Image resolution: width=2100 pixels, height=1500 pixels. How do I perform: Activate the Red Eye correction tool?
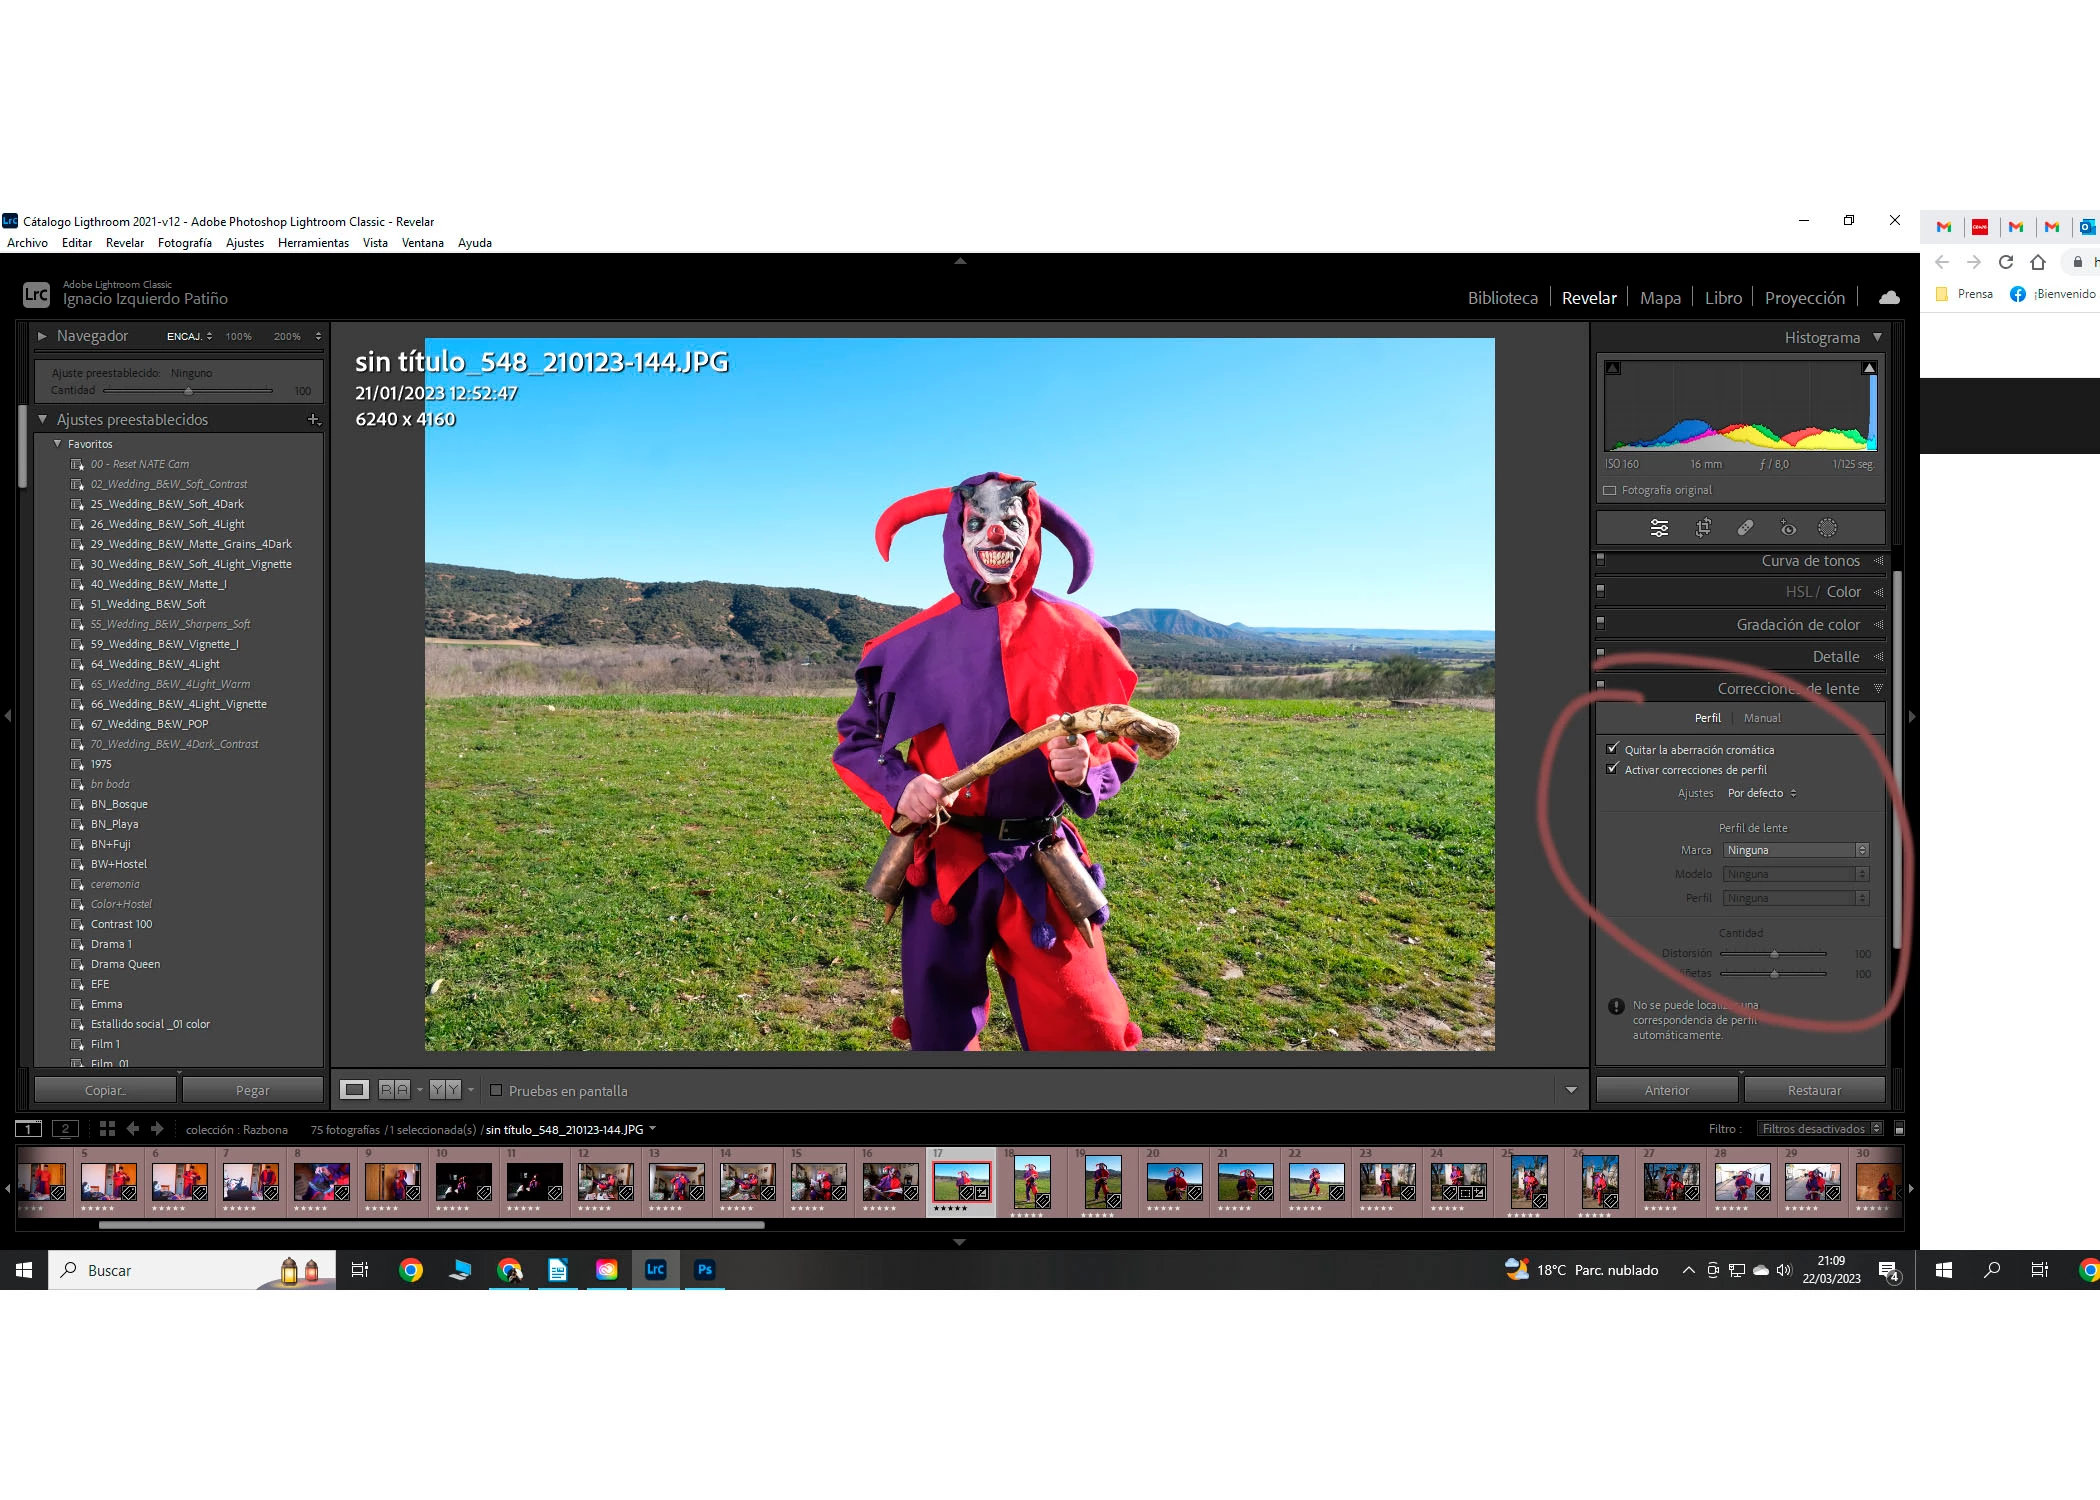1788,528
